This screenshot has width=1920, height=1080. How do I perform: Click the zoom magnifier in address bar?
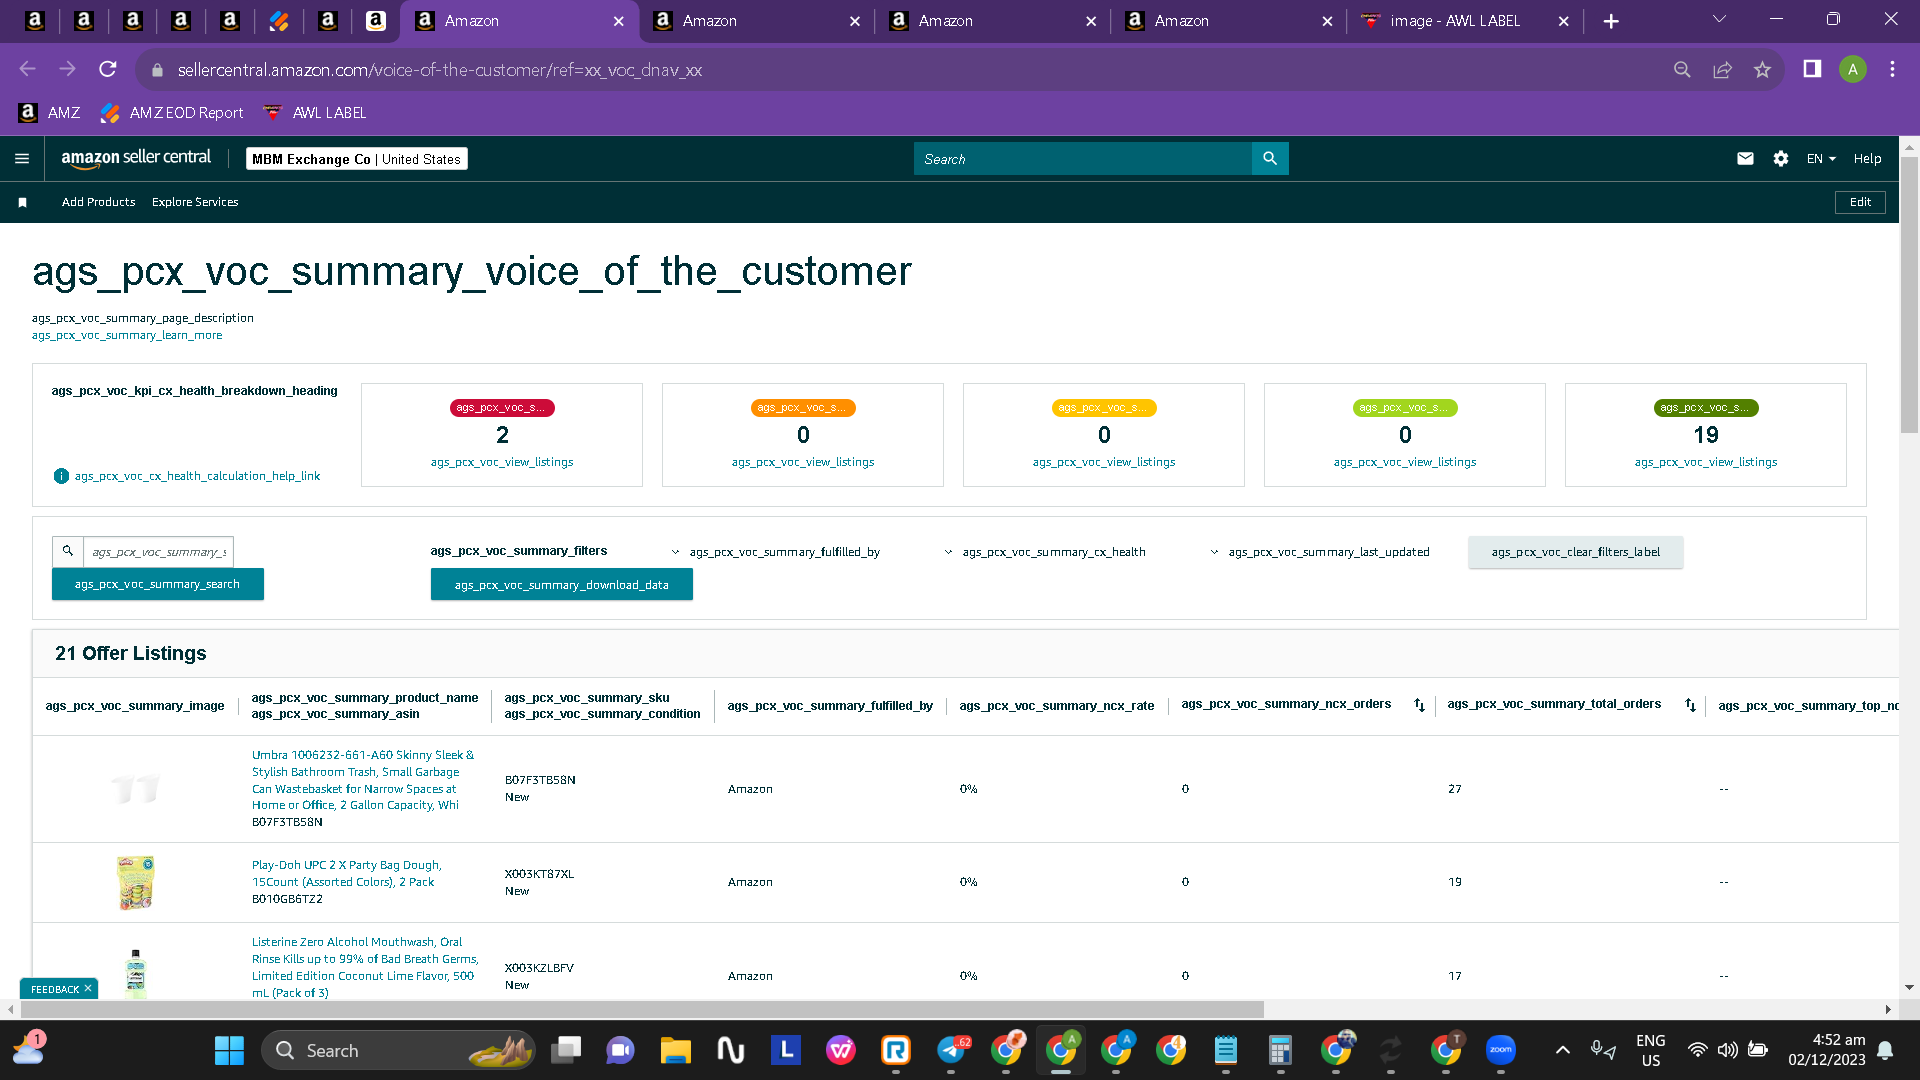[x=1682, y=69]
